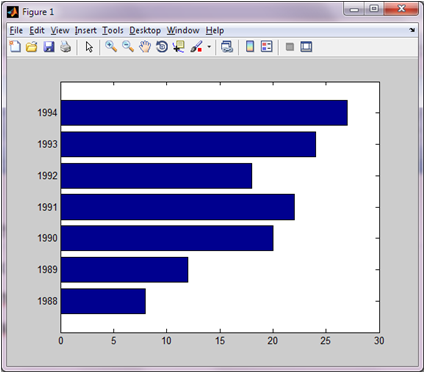Screen dimensions: 425x373
Task: Dock the figure using the corner arrow
Action: [412, 30]
